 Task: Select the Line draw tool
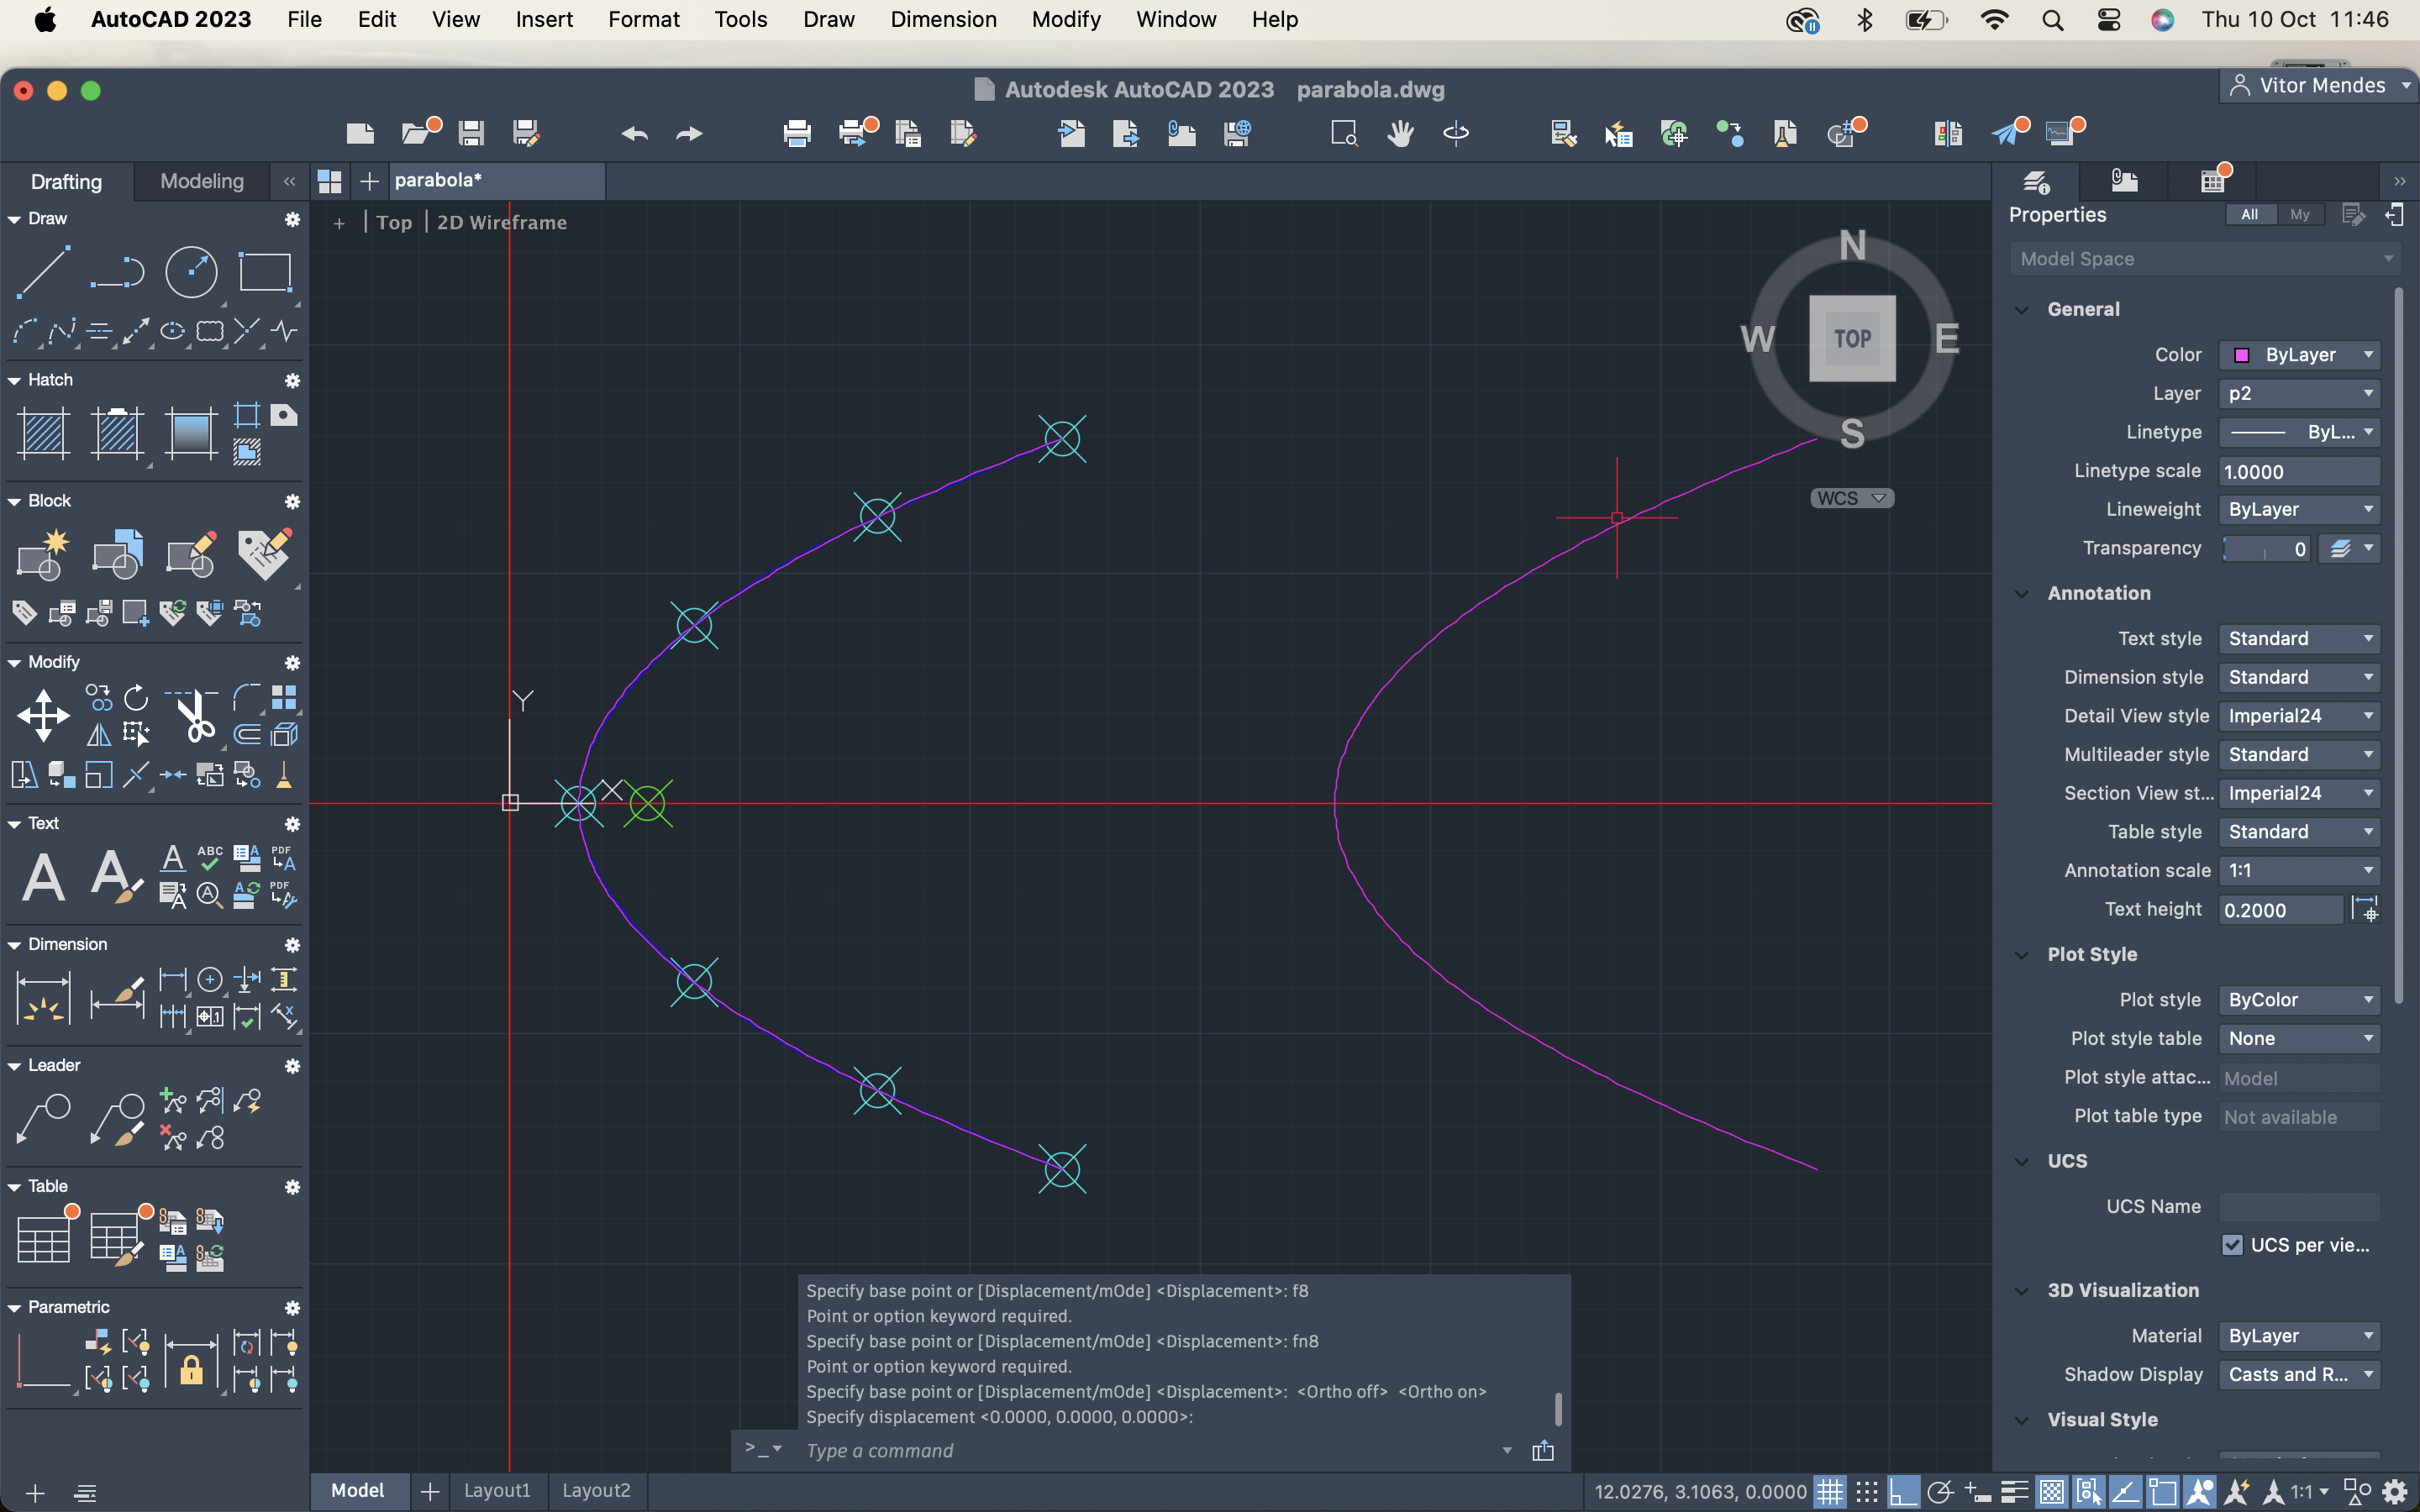tap(43, 272)
